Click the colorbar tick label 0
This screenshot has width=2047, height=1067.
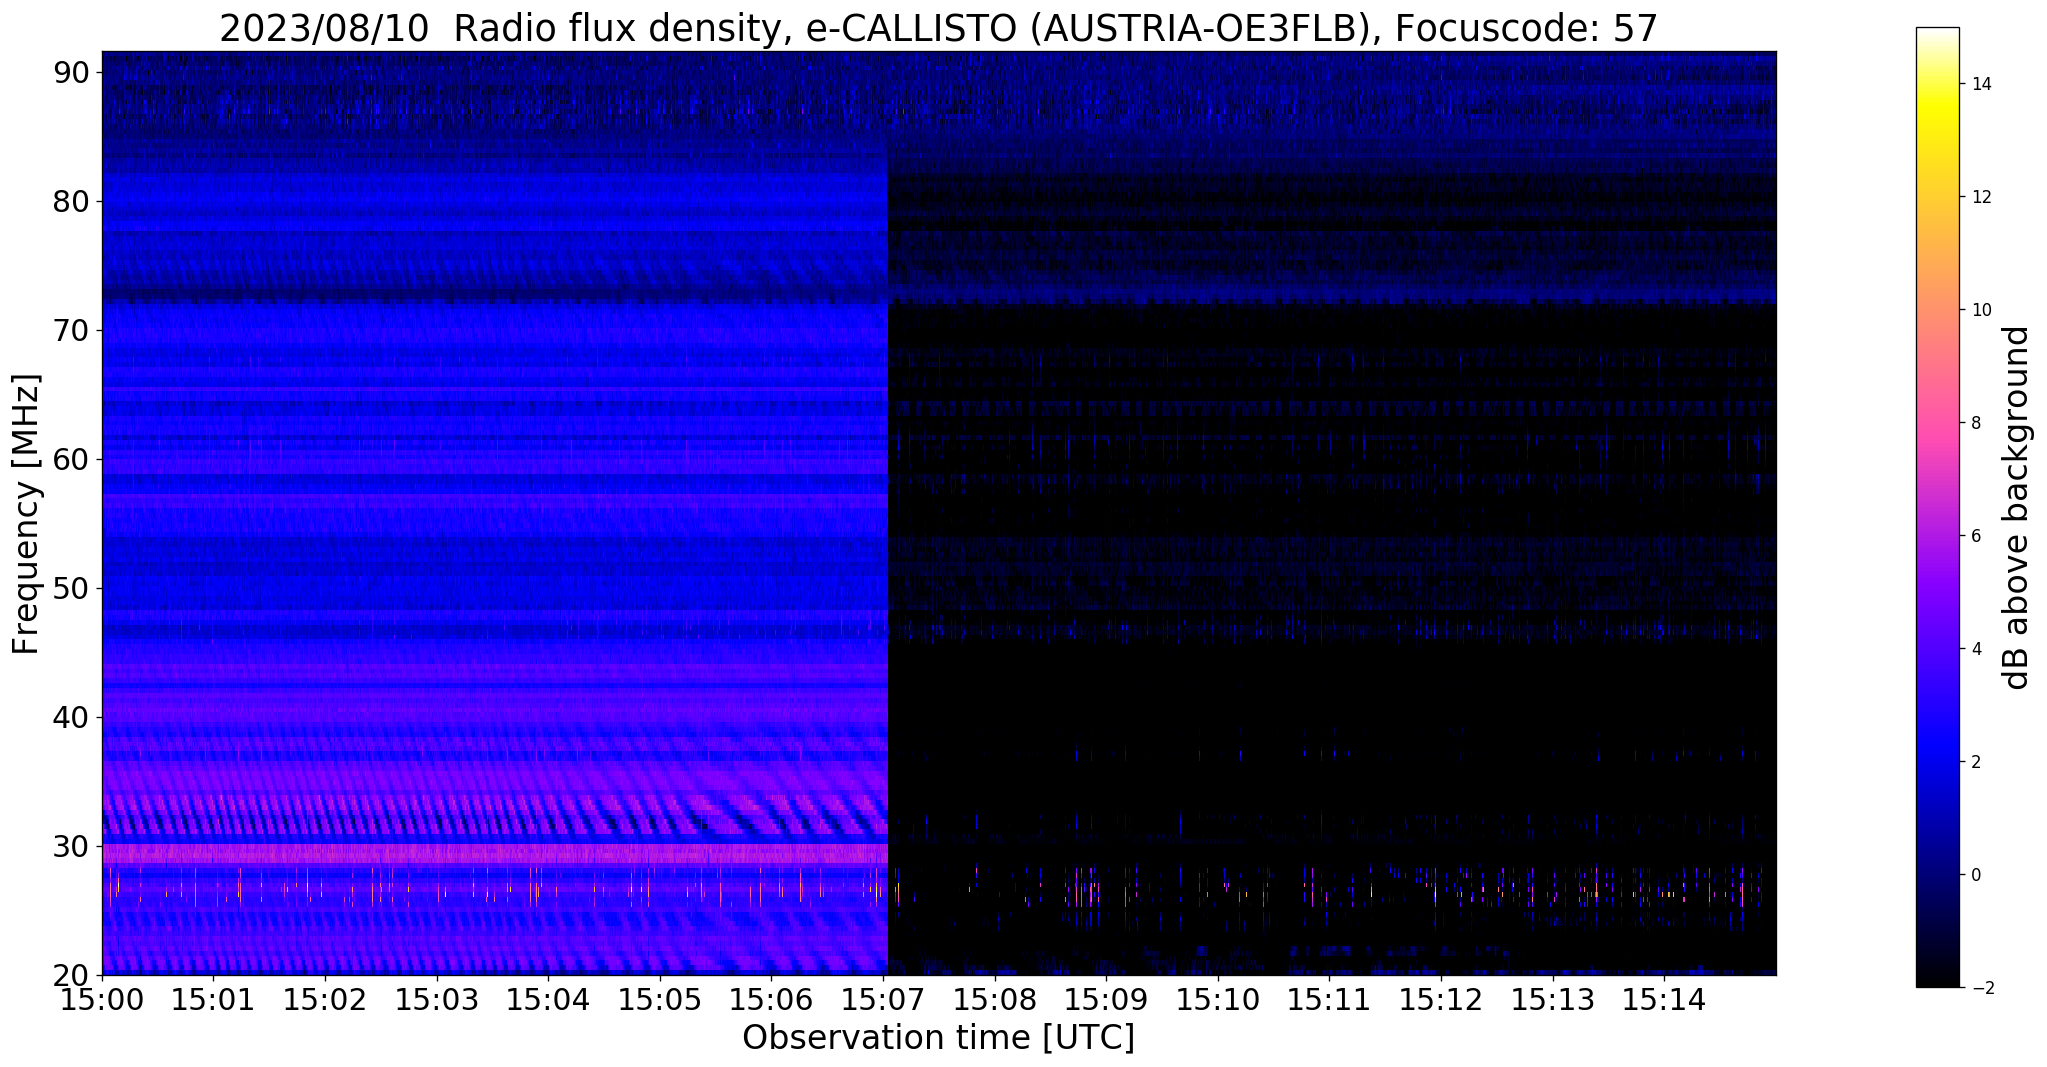tap(1975, 875)
